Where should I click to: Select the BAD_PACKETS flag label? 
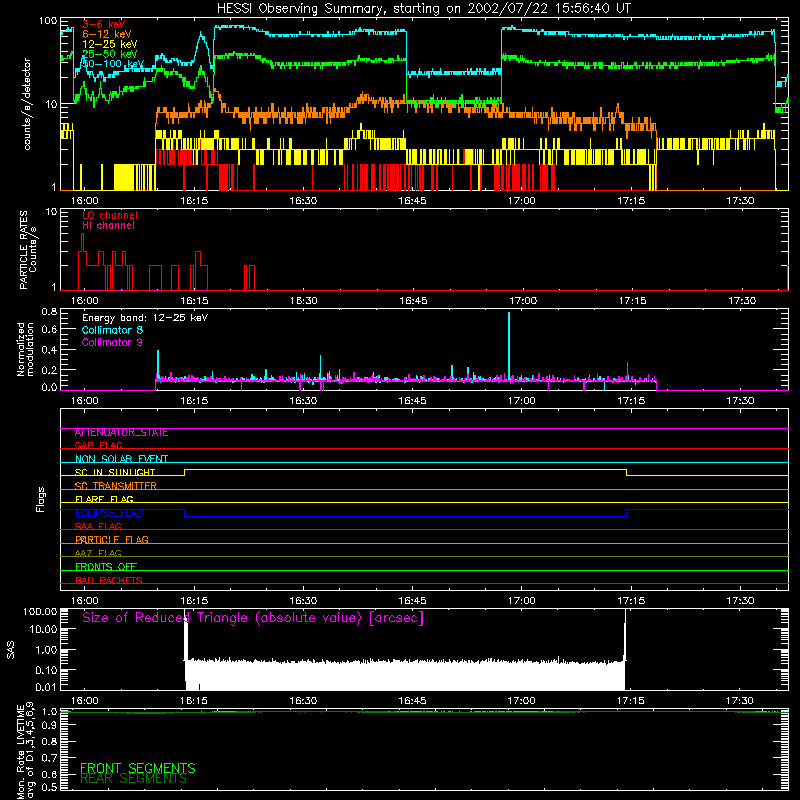pyautogui.click(x=109, y=580)
